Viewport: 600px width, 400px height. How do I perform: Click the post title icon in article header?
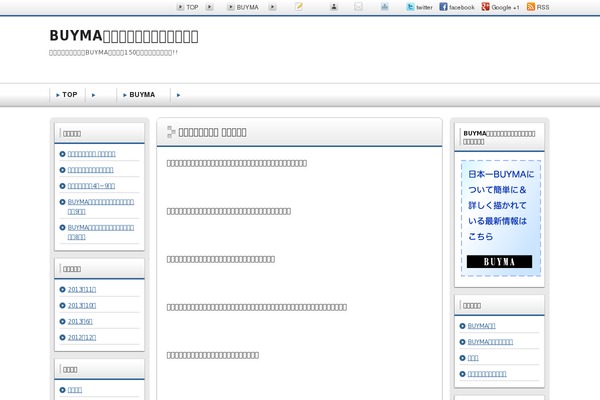point(171,132)
